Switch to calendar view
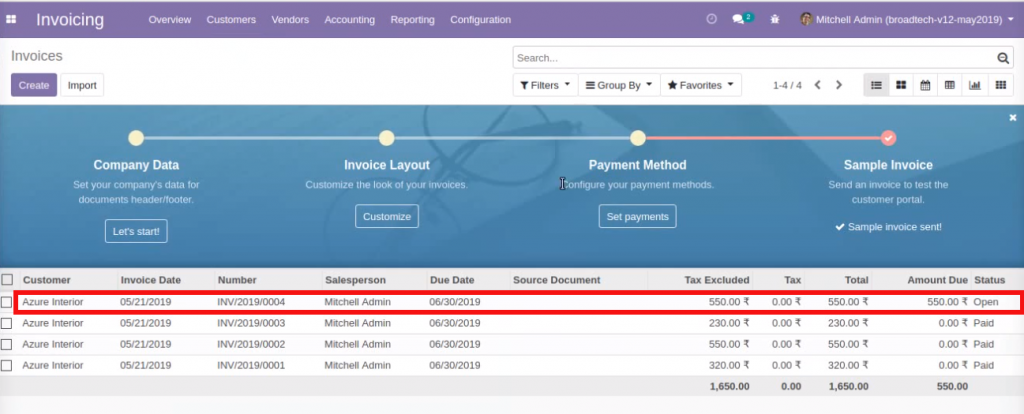1024x414 pixels. [x=925, y=85]
